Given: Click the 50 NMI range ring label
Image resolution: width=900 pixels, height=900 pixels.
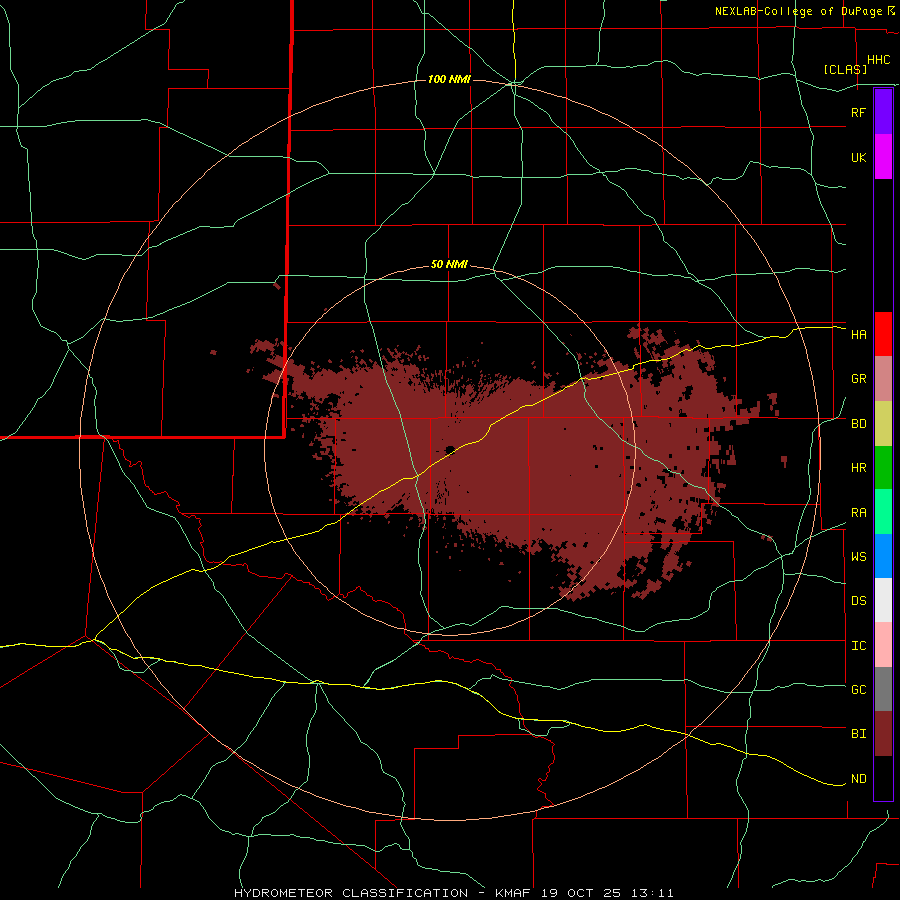Looking at the screenshot, I should tap(449, 265).
